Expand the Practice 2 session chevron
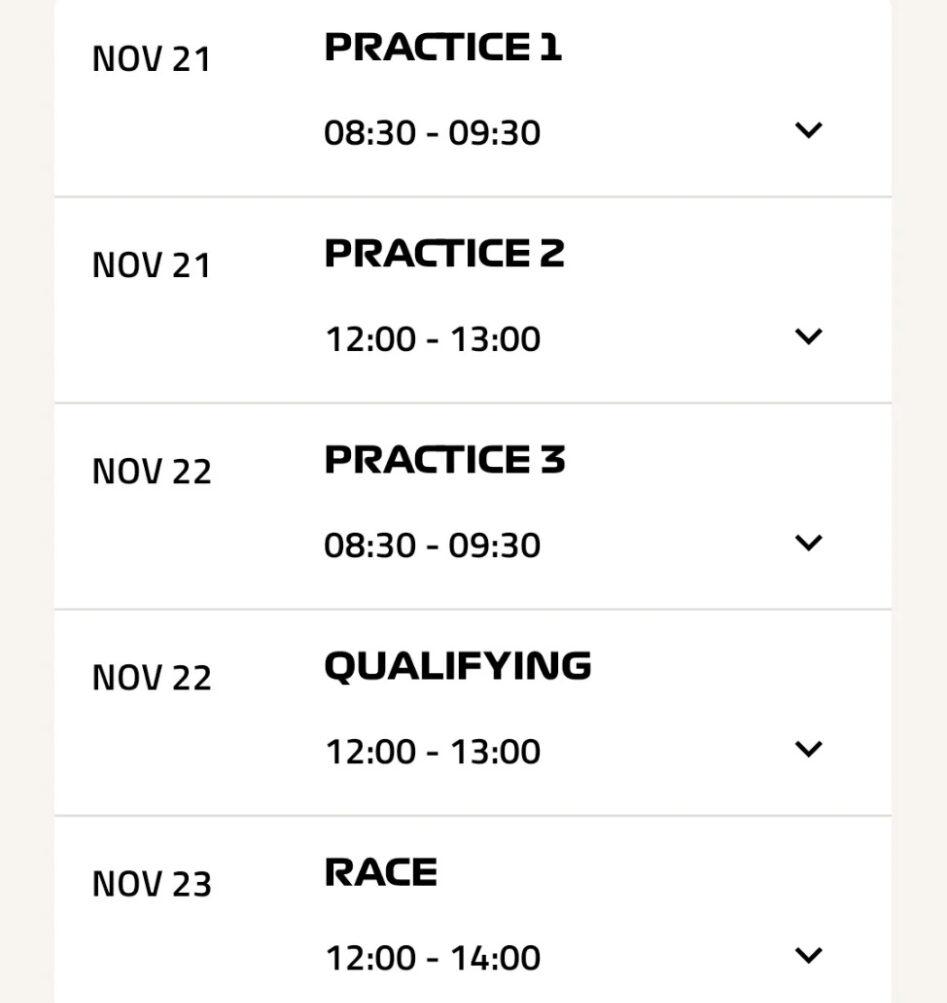This screenshot has height=1003, width=947. [808, 336]
